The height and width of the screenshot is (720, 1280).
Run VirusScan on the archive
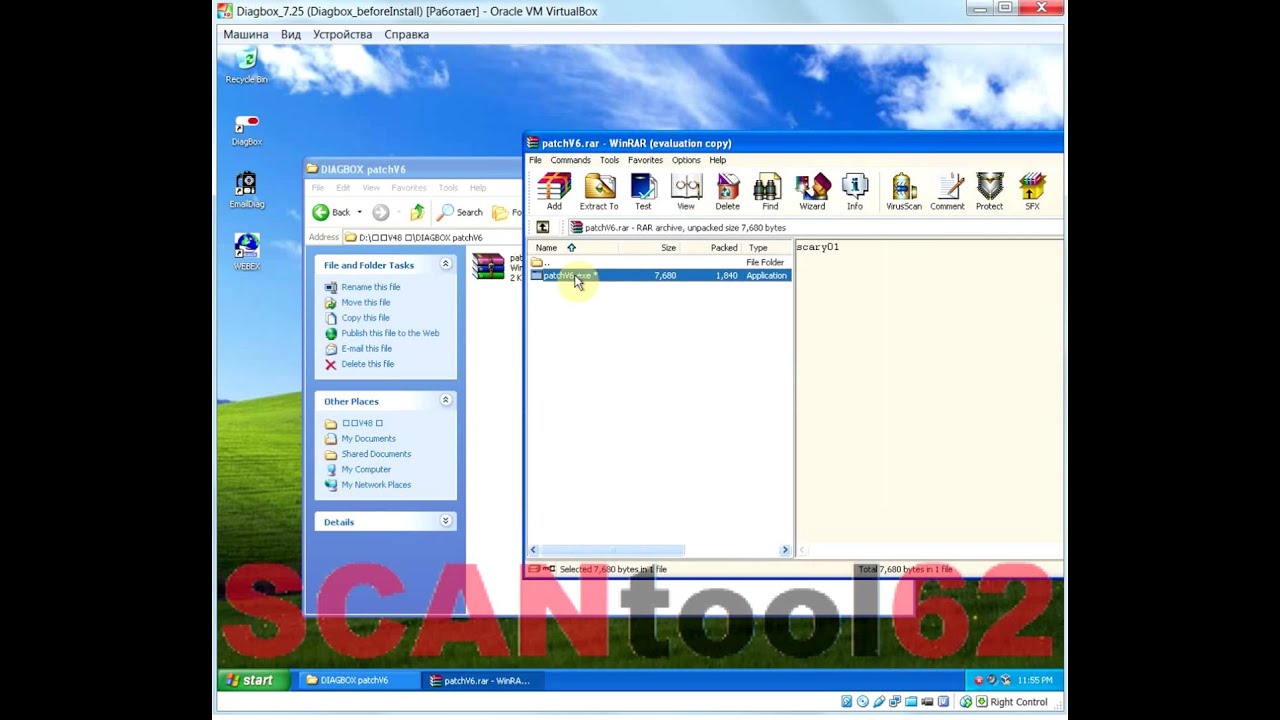[x=903, y=191]
